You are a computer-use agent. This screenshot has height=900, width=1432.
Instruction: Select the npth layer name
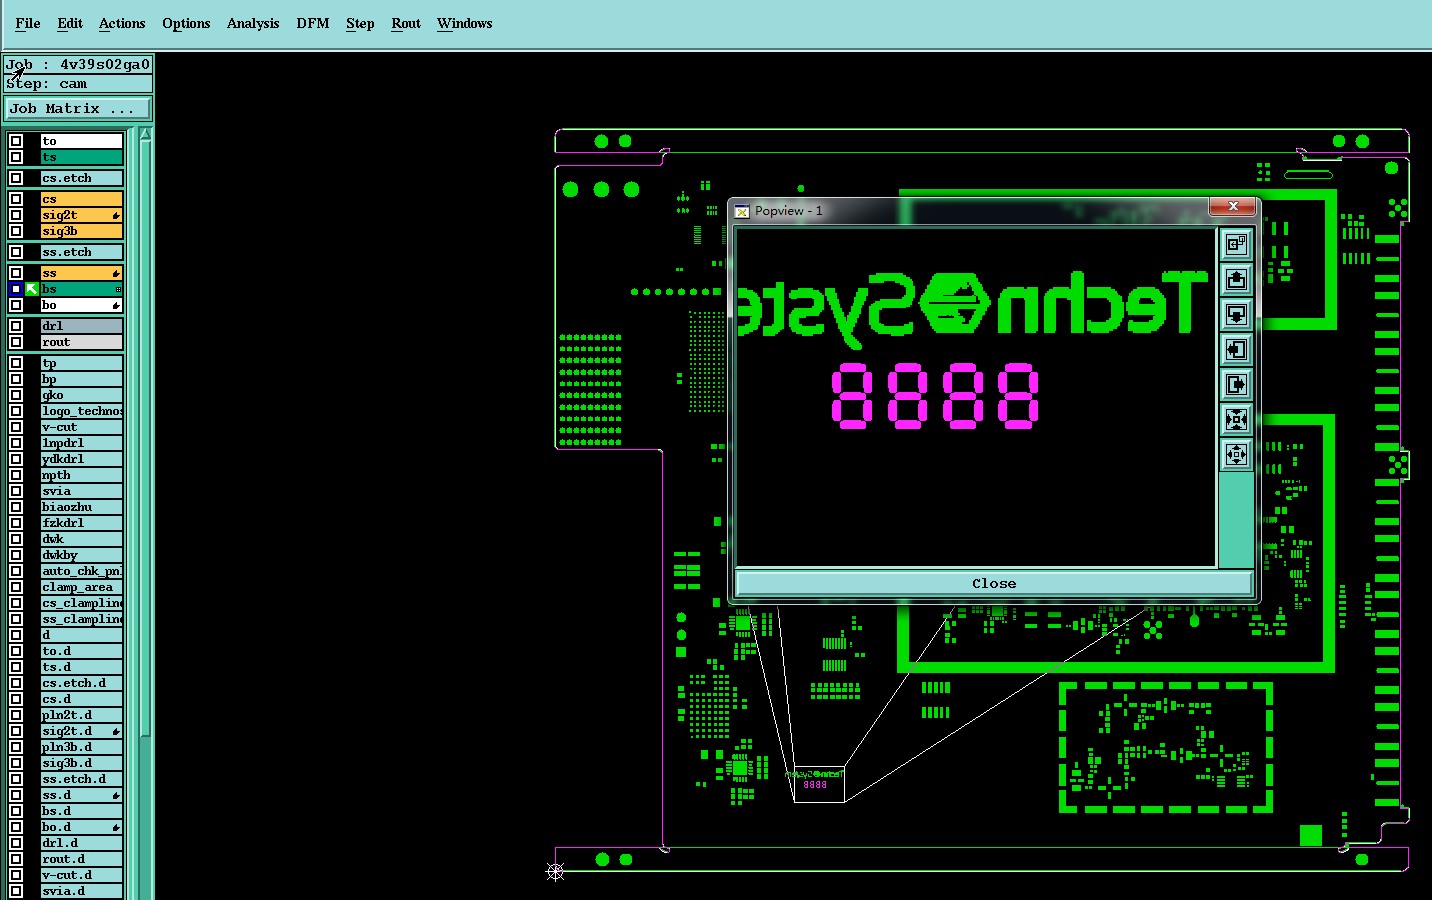[x=81, y=475]
